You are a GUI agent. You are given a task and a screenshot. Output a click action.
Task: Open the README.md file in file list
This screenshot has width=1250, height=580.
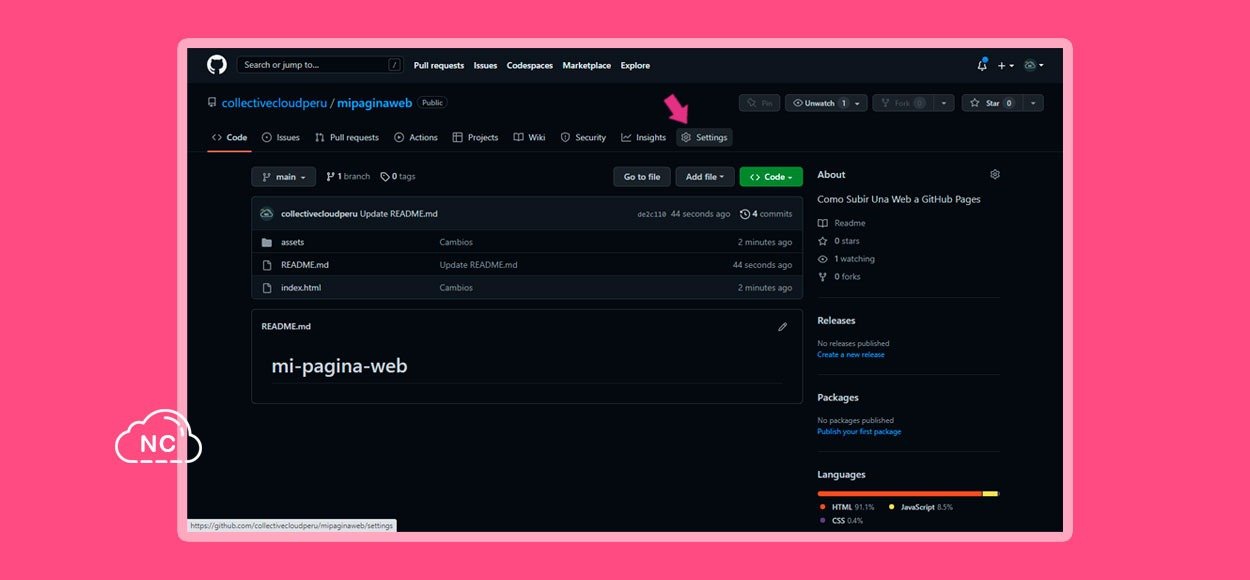305,265
